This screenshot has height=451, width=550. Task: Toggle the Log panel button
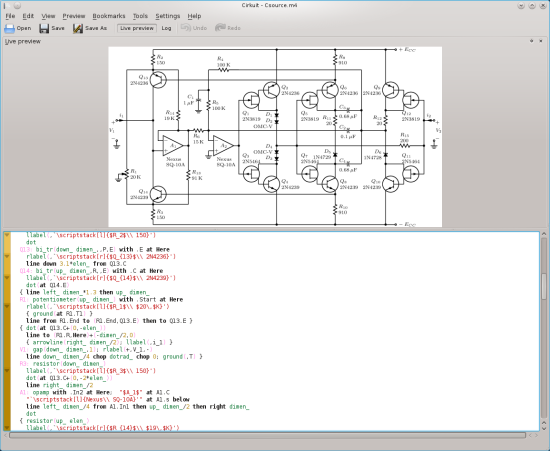(166, 28)
